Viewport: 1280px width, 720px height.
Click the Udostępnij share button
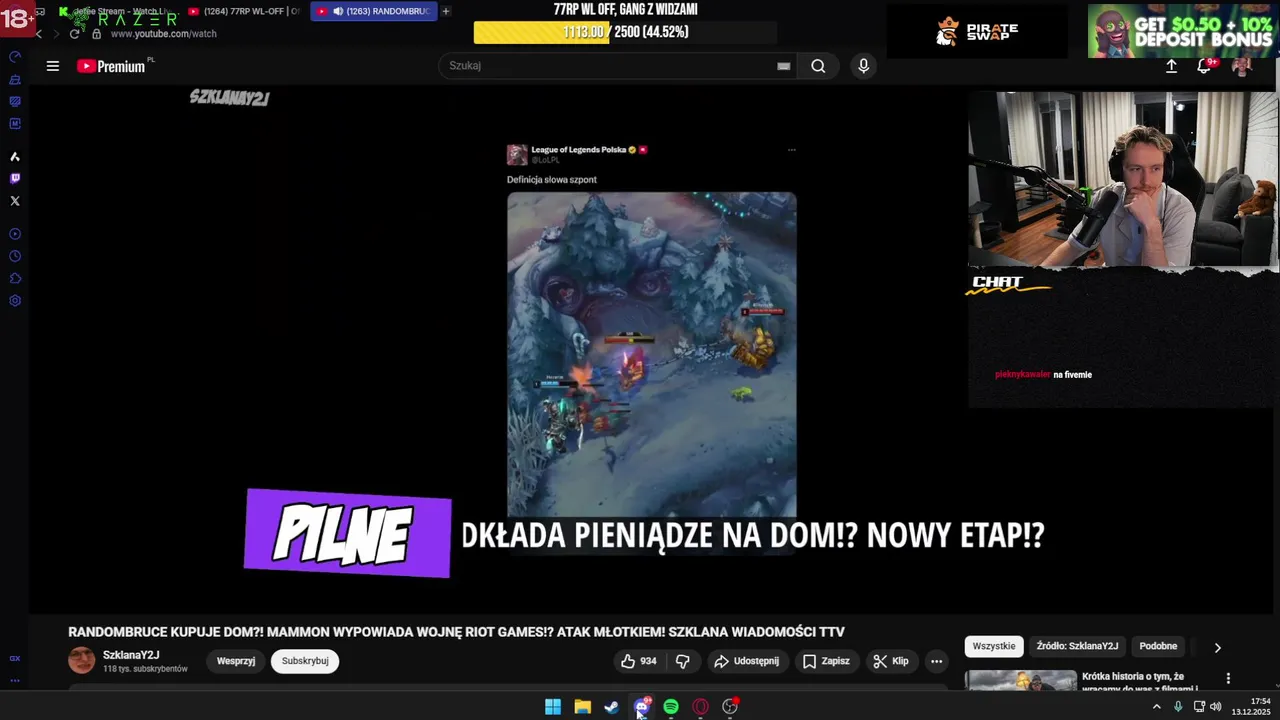[746, 661]
